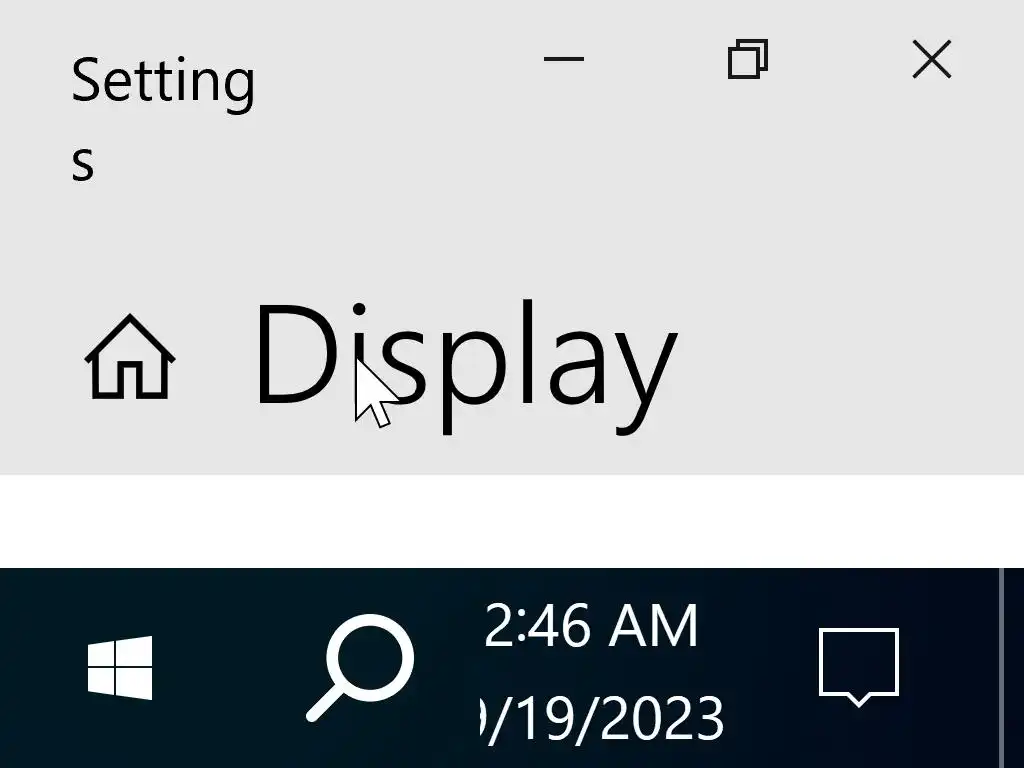This screenshot has width=1024, height=768.
Task: Open the Action Center notifications icon
Action: coord(859,667)
